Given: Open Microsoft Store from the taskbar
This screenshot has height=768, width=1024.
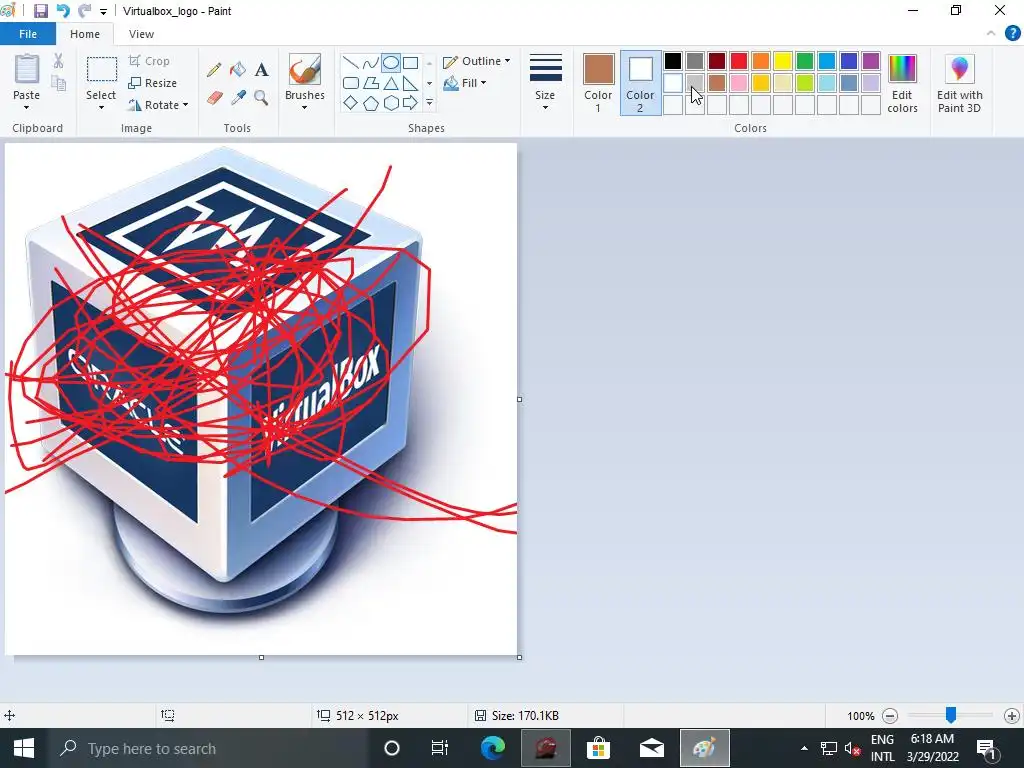Looking at the screenshot, I should point(598,748).
